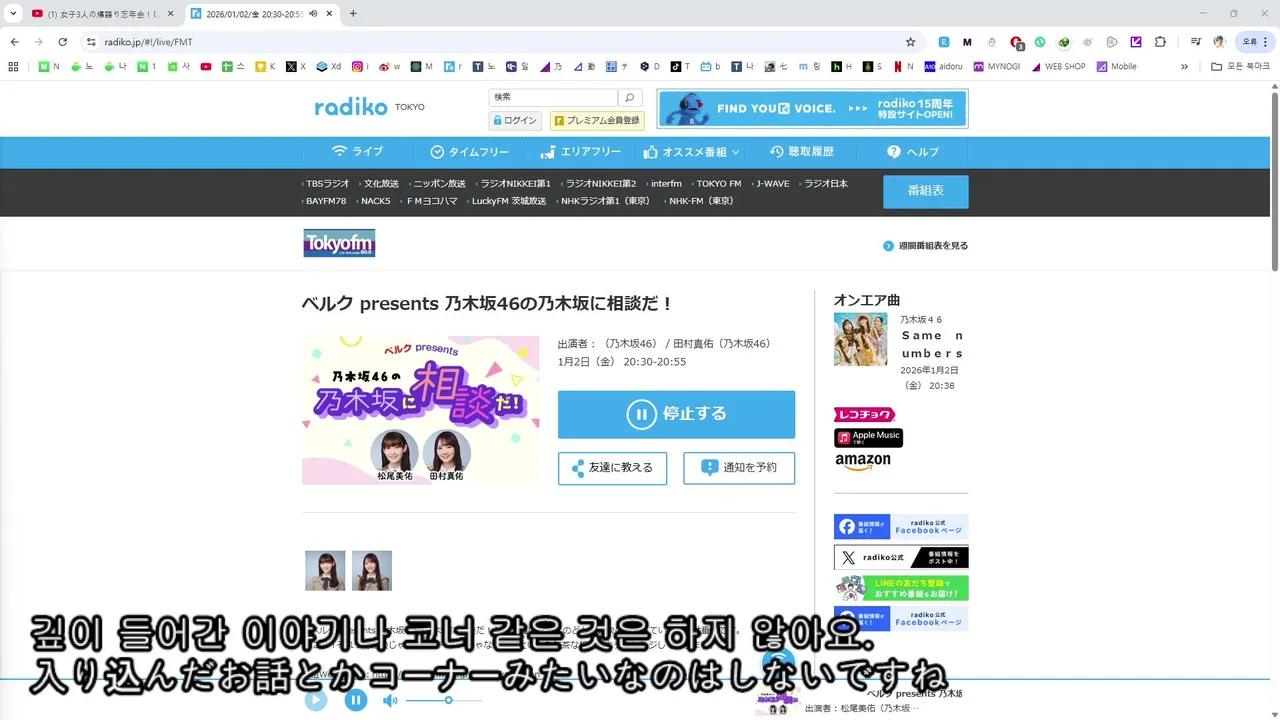Open the browser extensions puzzle icon

(1160, 42)
